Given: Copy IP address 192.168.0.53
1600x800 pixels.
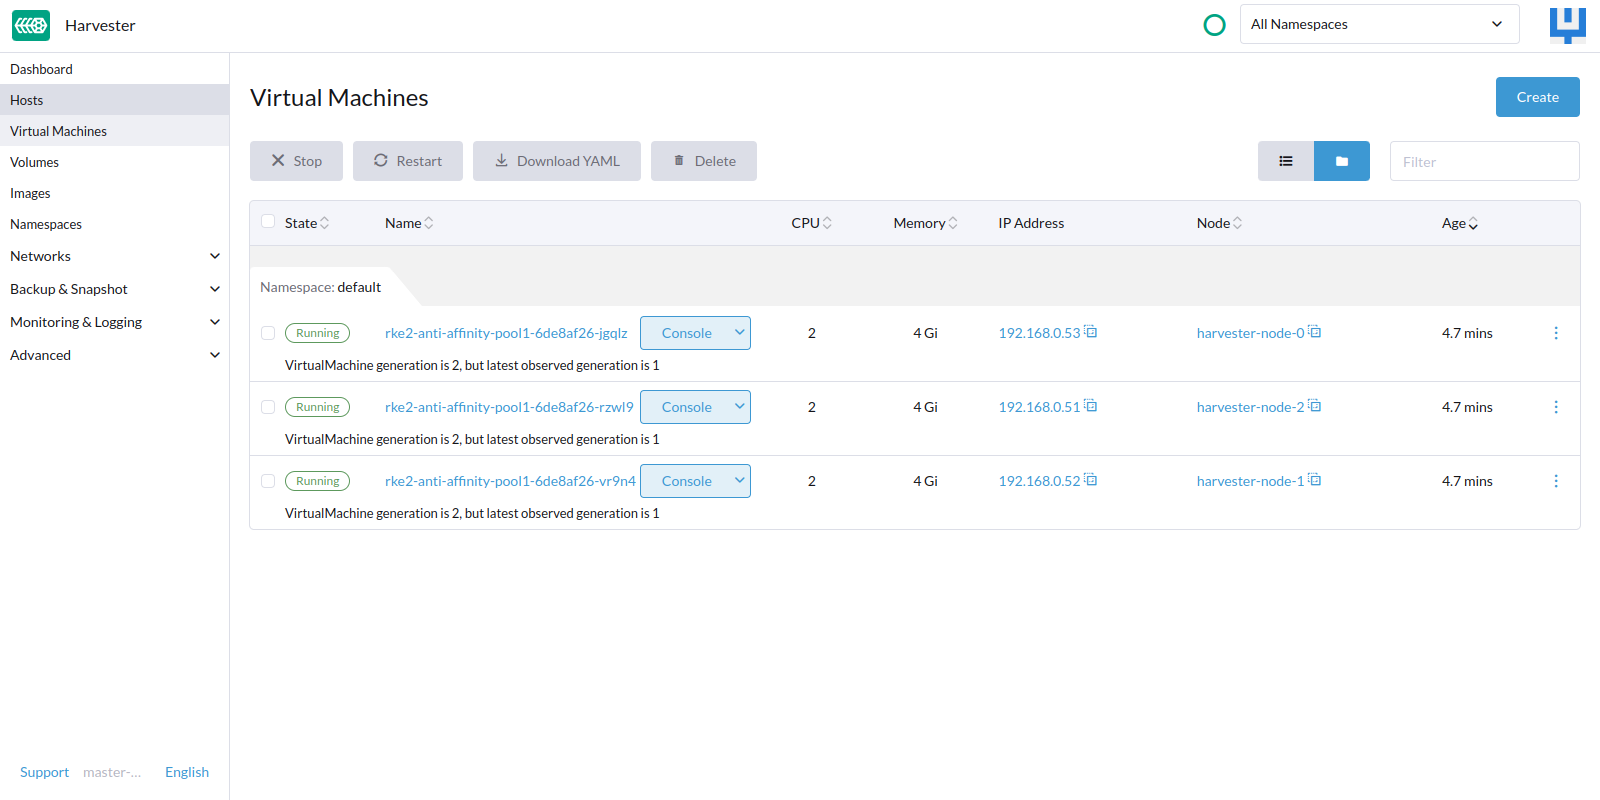Looking at the screenshot, I should point(1091,332).
